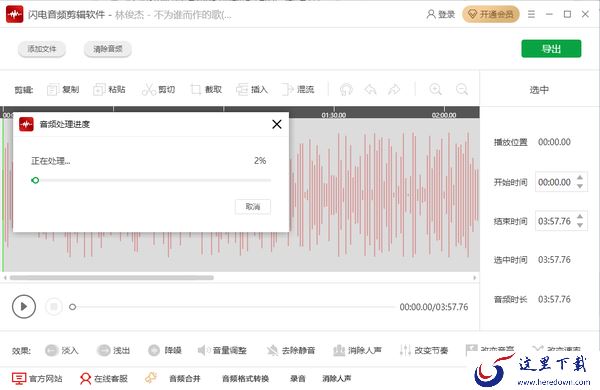
Task: Click the flag icon effect beside 改变节奏
Action: 471,349
